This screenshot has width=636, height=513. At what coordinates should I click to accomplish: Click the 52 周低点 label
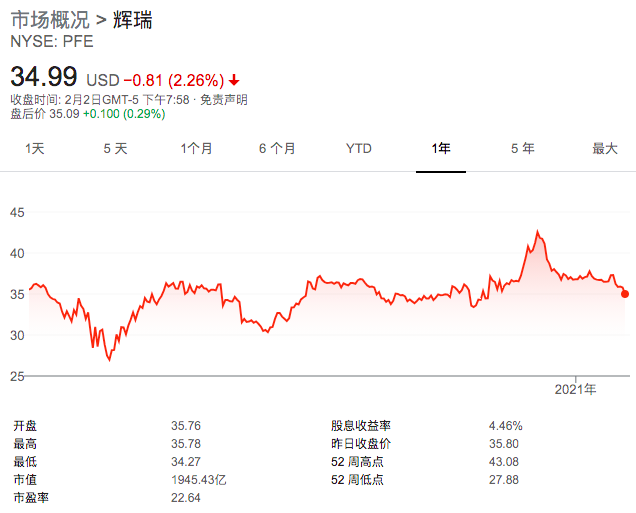point(357,480)
